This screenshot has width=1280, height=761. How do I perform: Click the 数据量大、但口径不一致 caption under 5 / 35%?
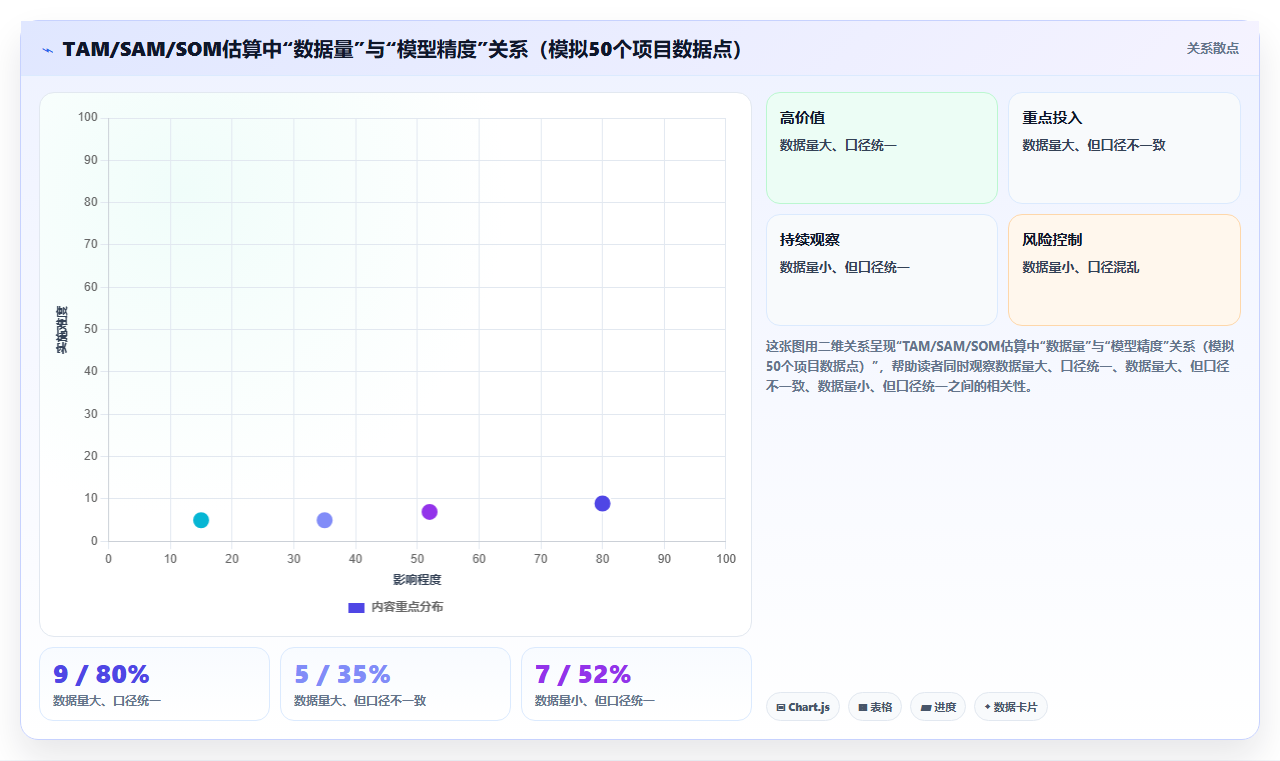[360, 701]
